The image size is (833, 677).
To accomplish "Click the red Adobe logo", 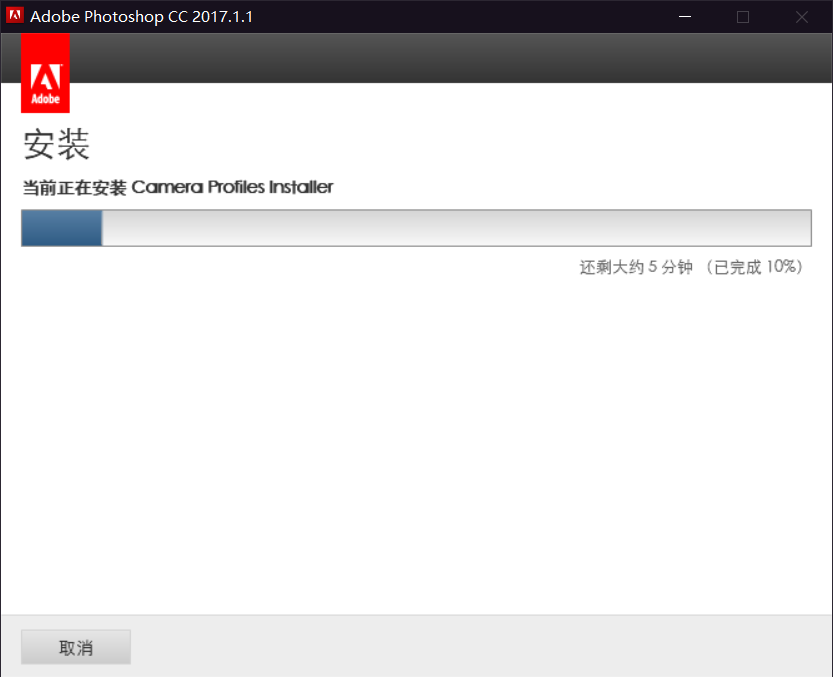I will 45,73.
